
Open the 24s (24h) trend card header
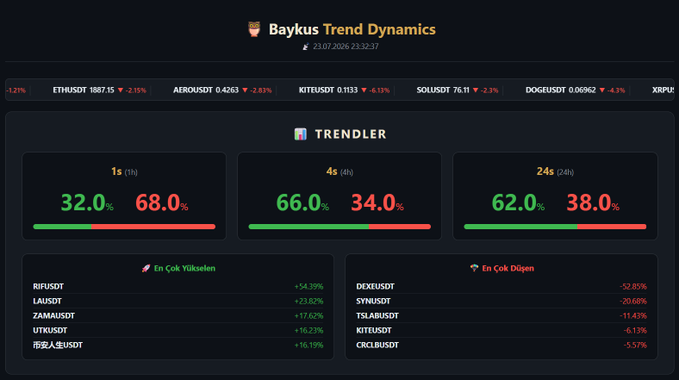point(555,171)
